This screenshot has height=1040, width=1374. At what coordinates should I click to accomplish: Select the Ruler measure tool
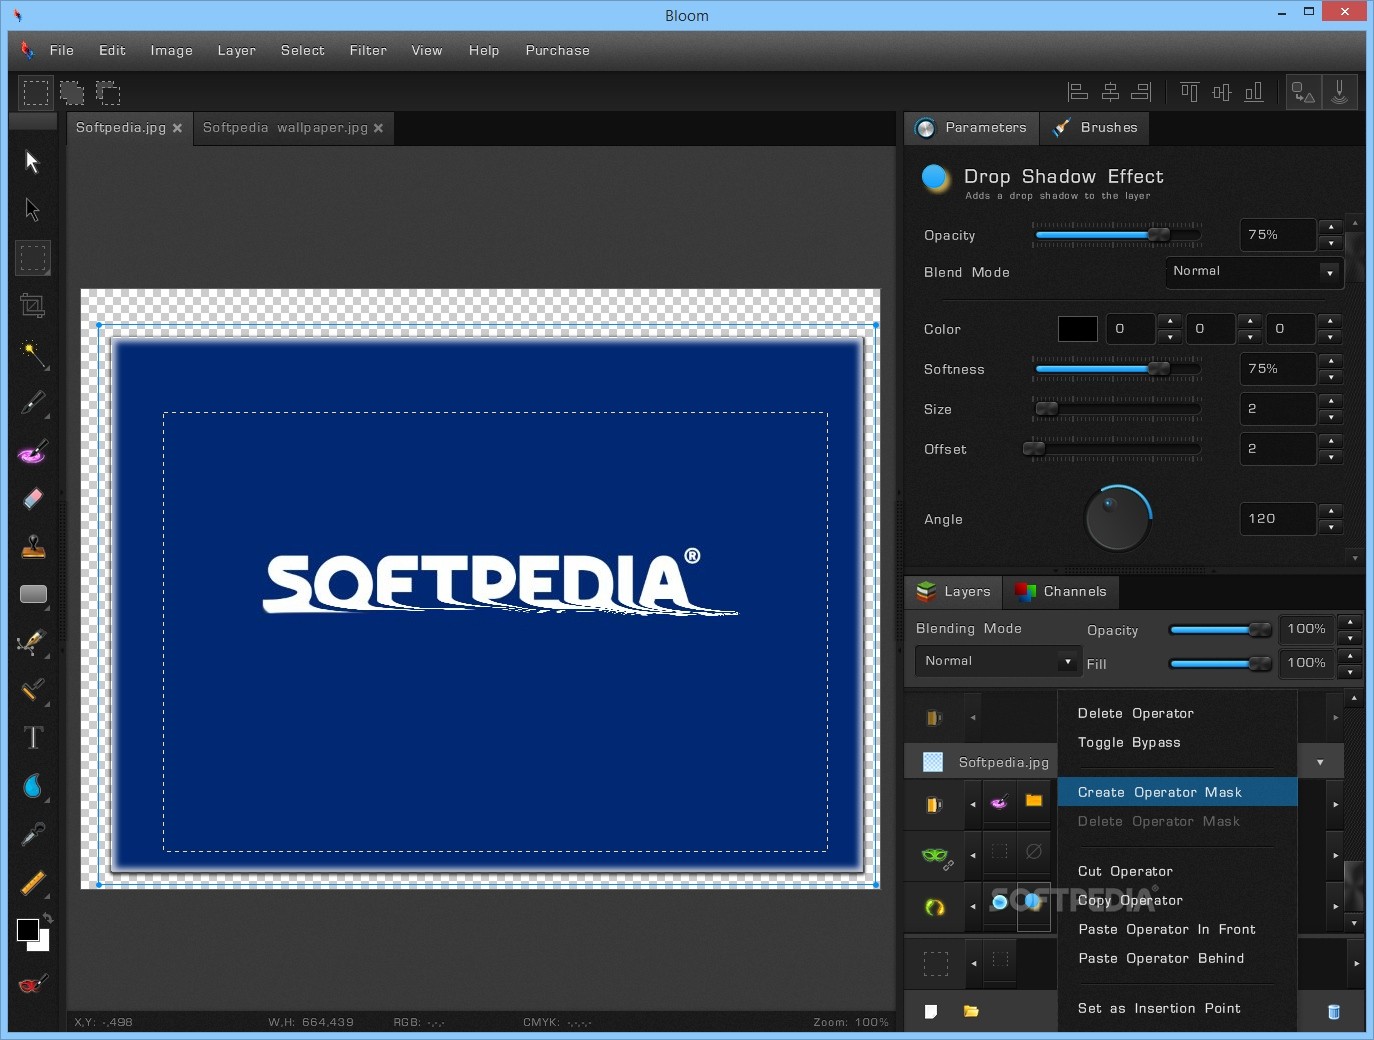[33, 882]
